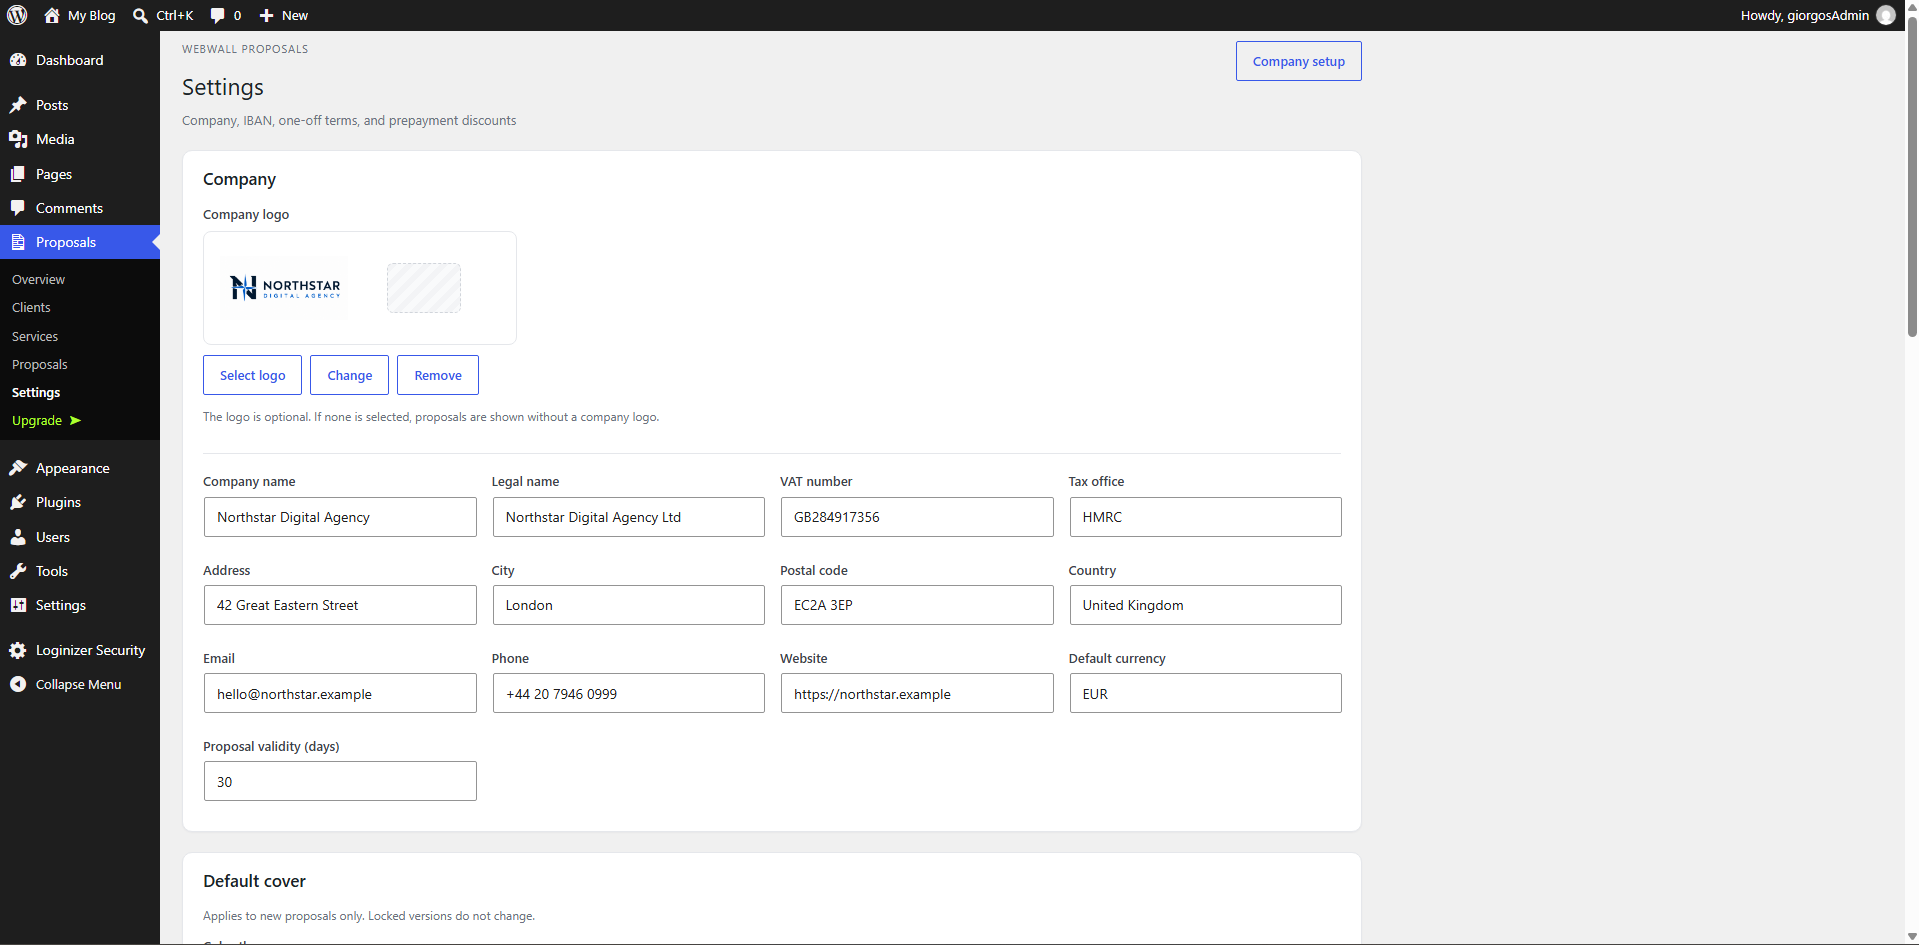Open Proposals submenu item
Viewport: 1919px width, 945px height.
point(40,364)
